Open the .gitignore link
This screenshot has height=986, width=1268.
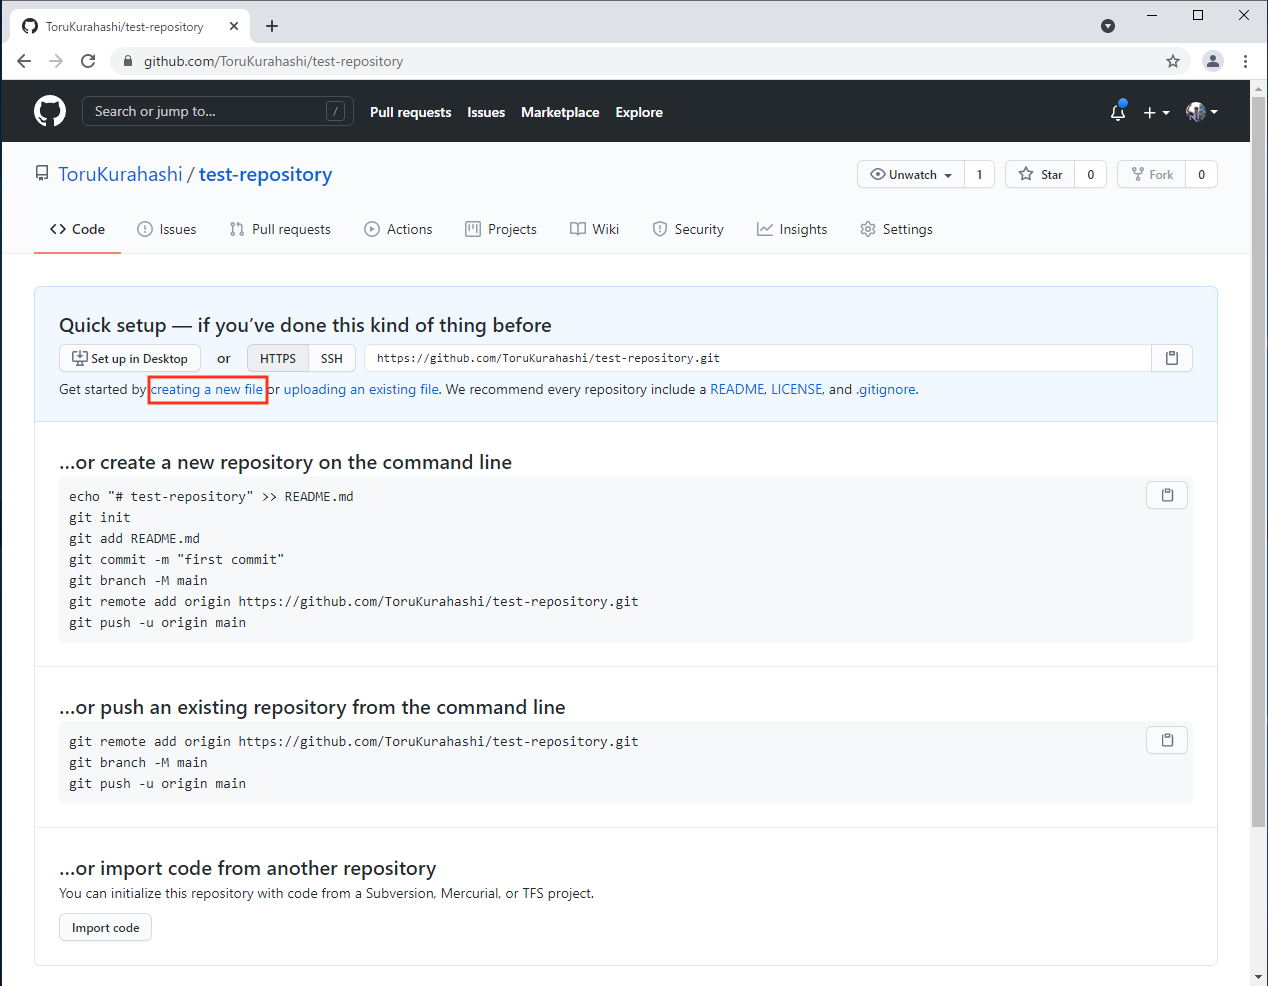886,389
